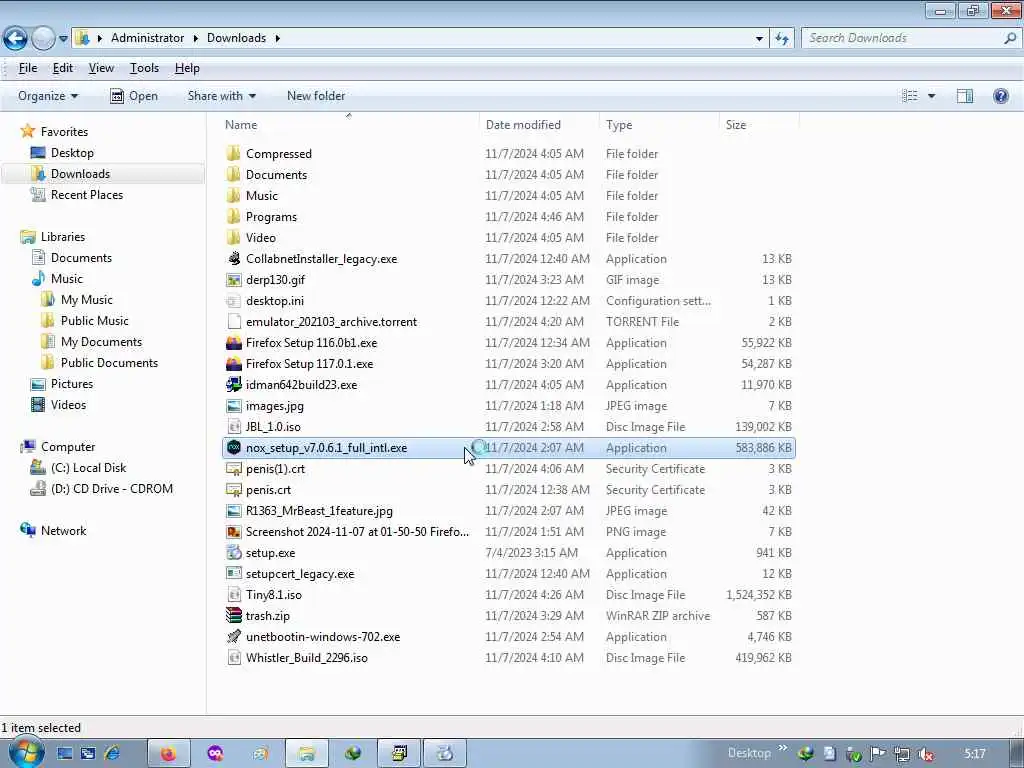
Task: Select Firefox Setup 116.0b1.exe icon
Action: pos(234,342)
